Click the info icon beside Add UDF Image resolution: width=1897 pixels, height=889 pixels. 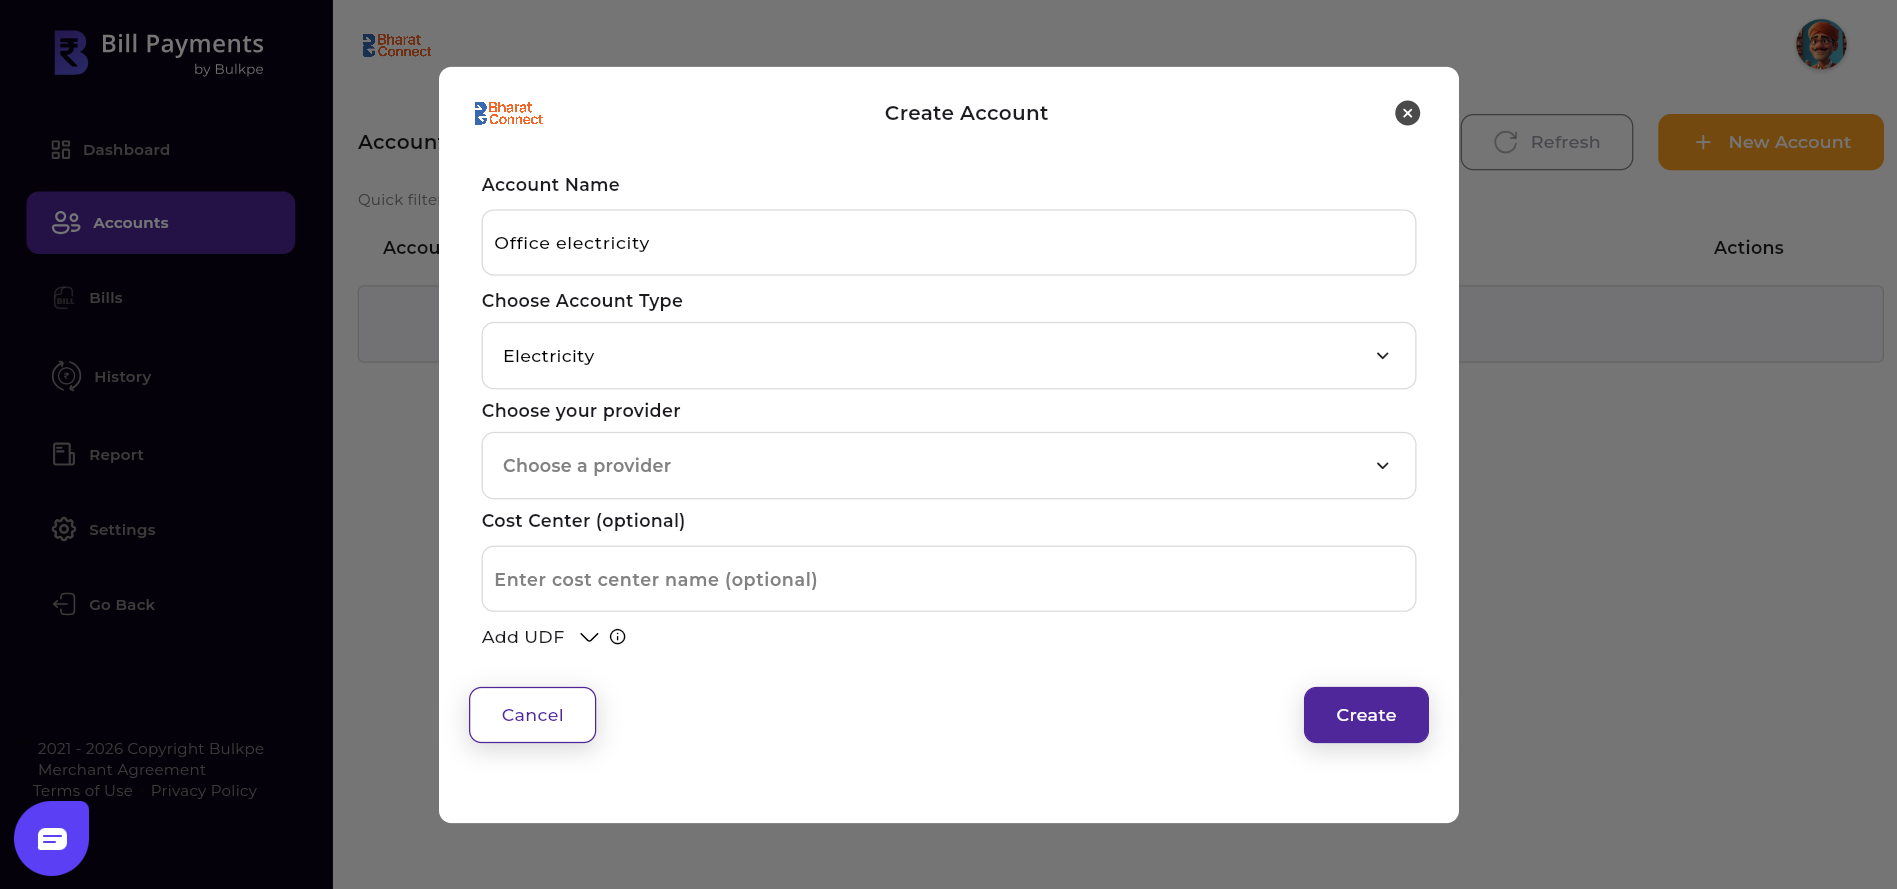[x=618, y=637]
